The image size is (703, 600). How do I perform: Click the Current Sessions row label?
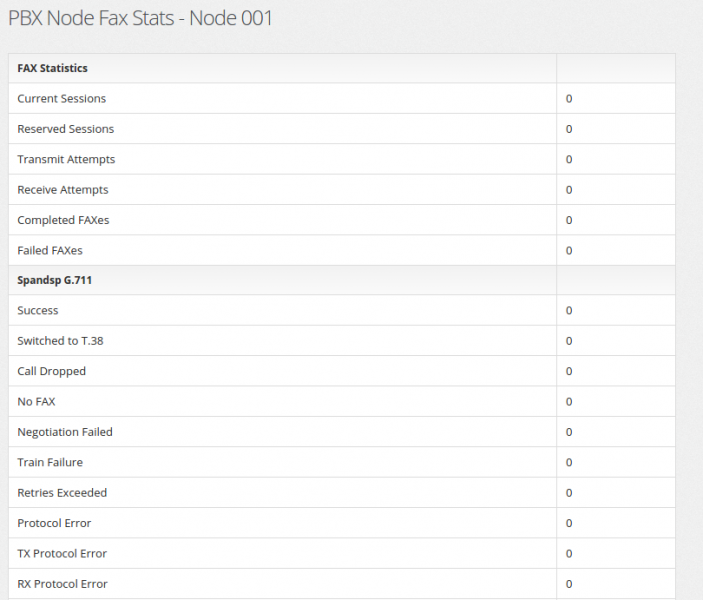61,99
